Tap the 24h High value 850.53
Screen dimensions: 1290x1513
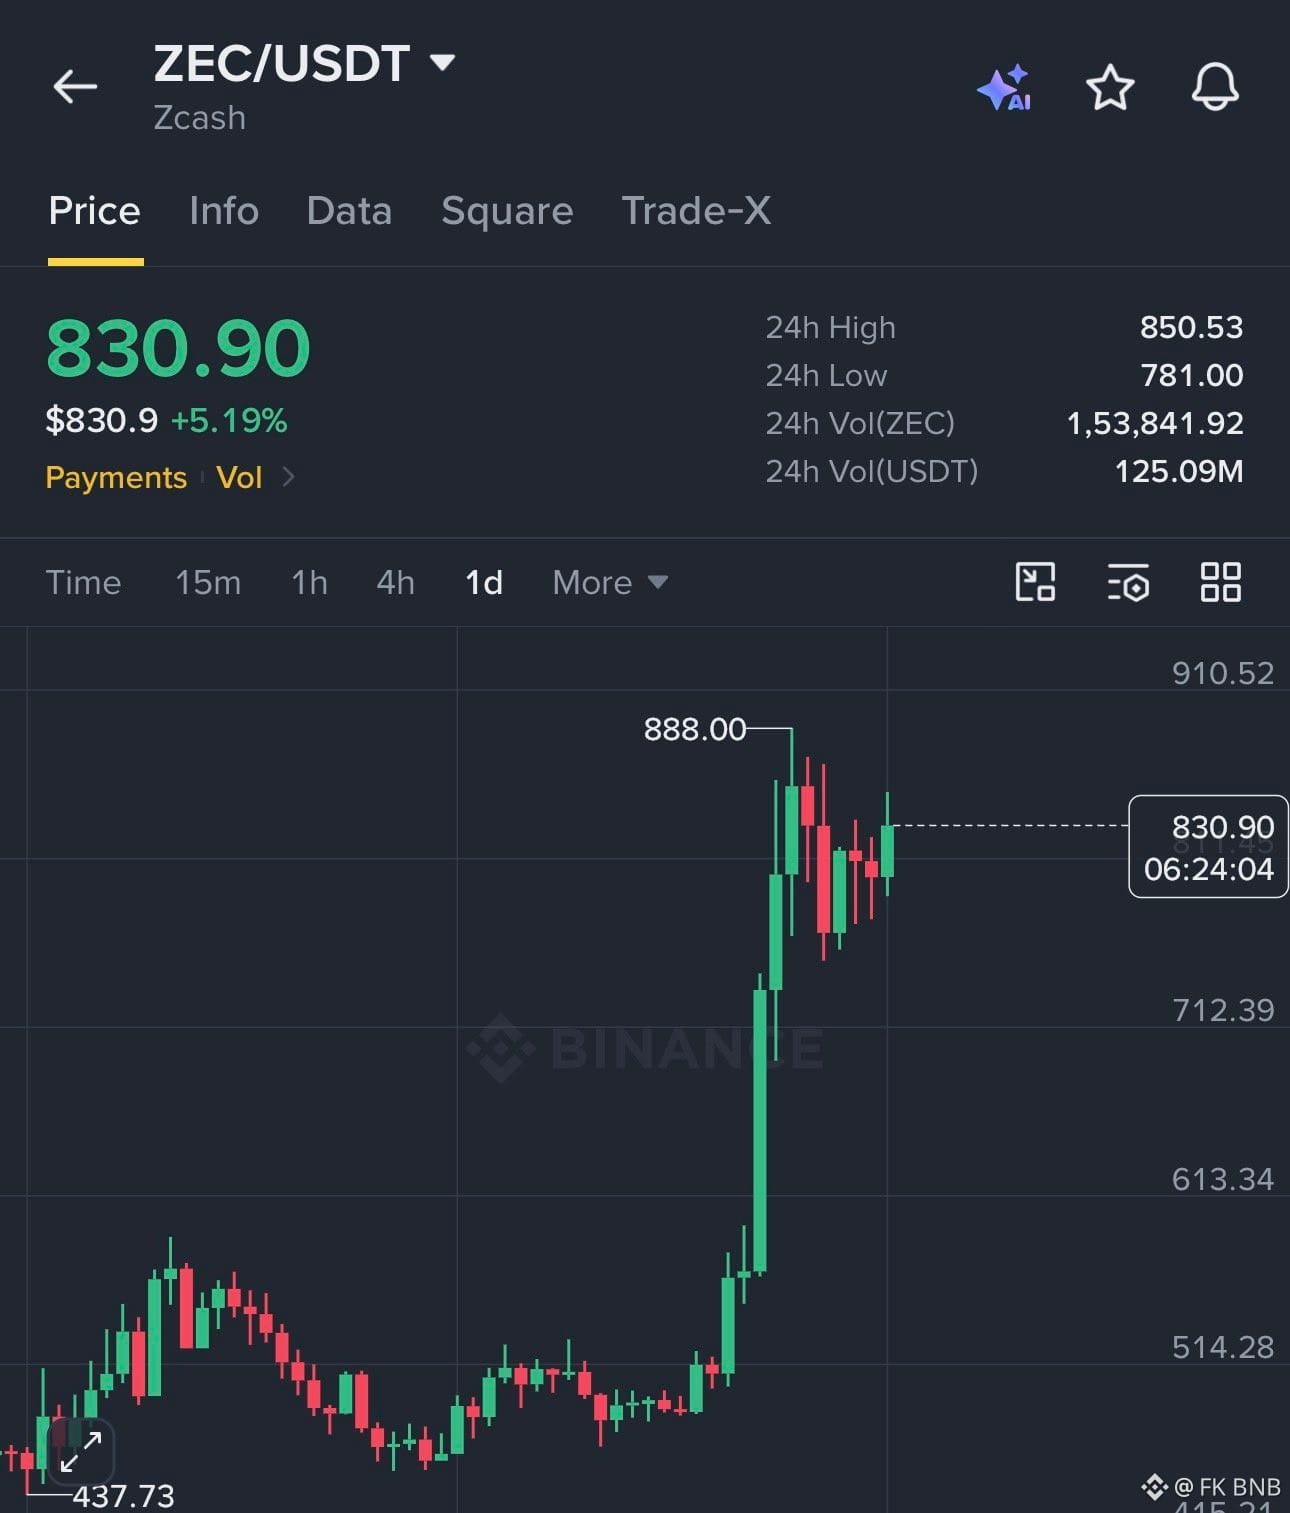point(1191,327)
